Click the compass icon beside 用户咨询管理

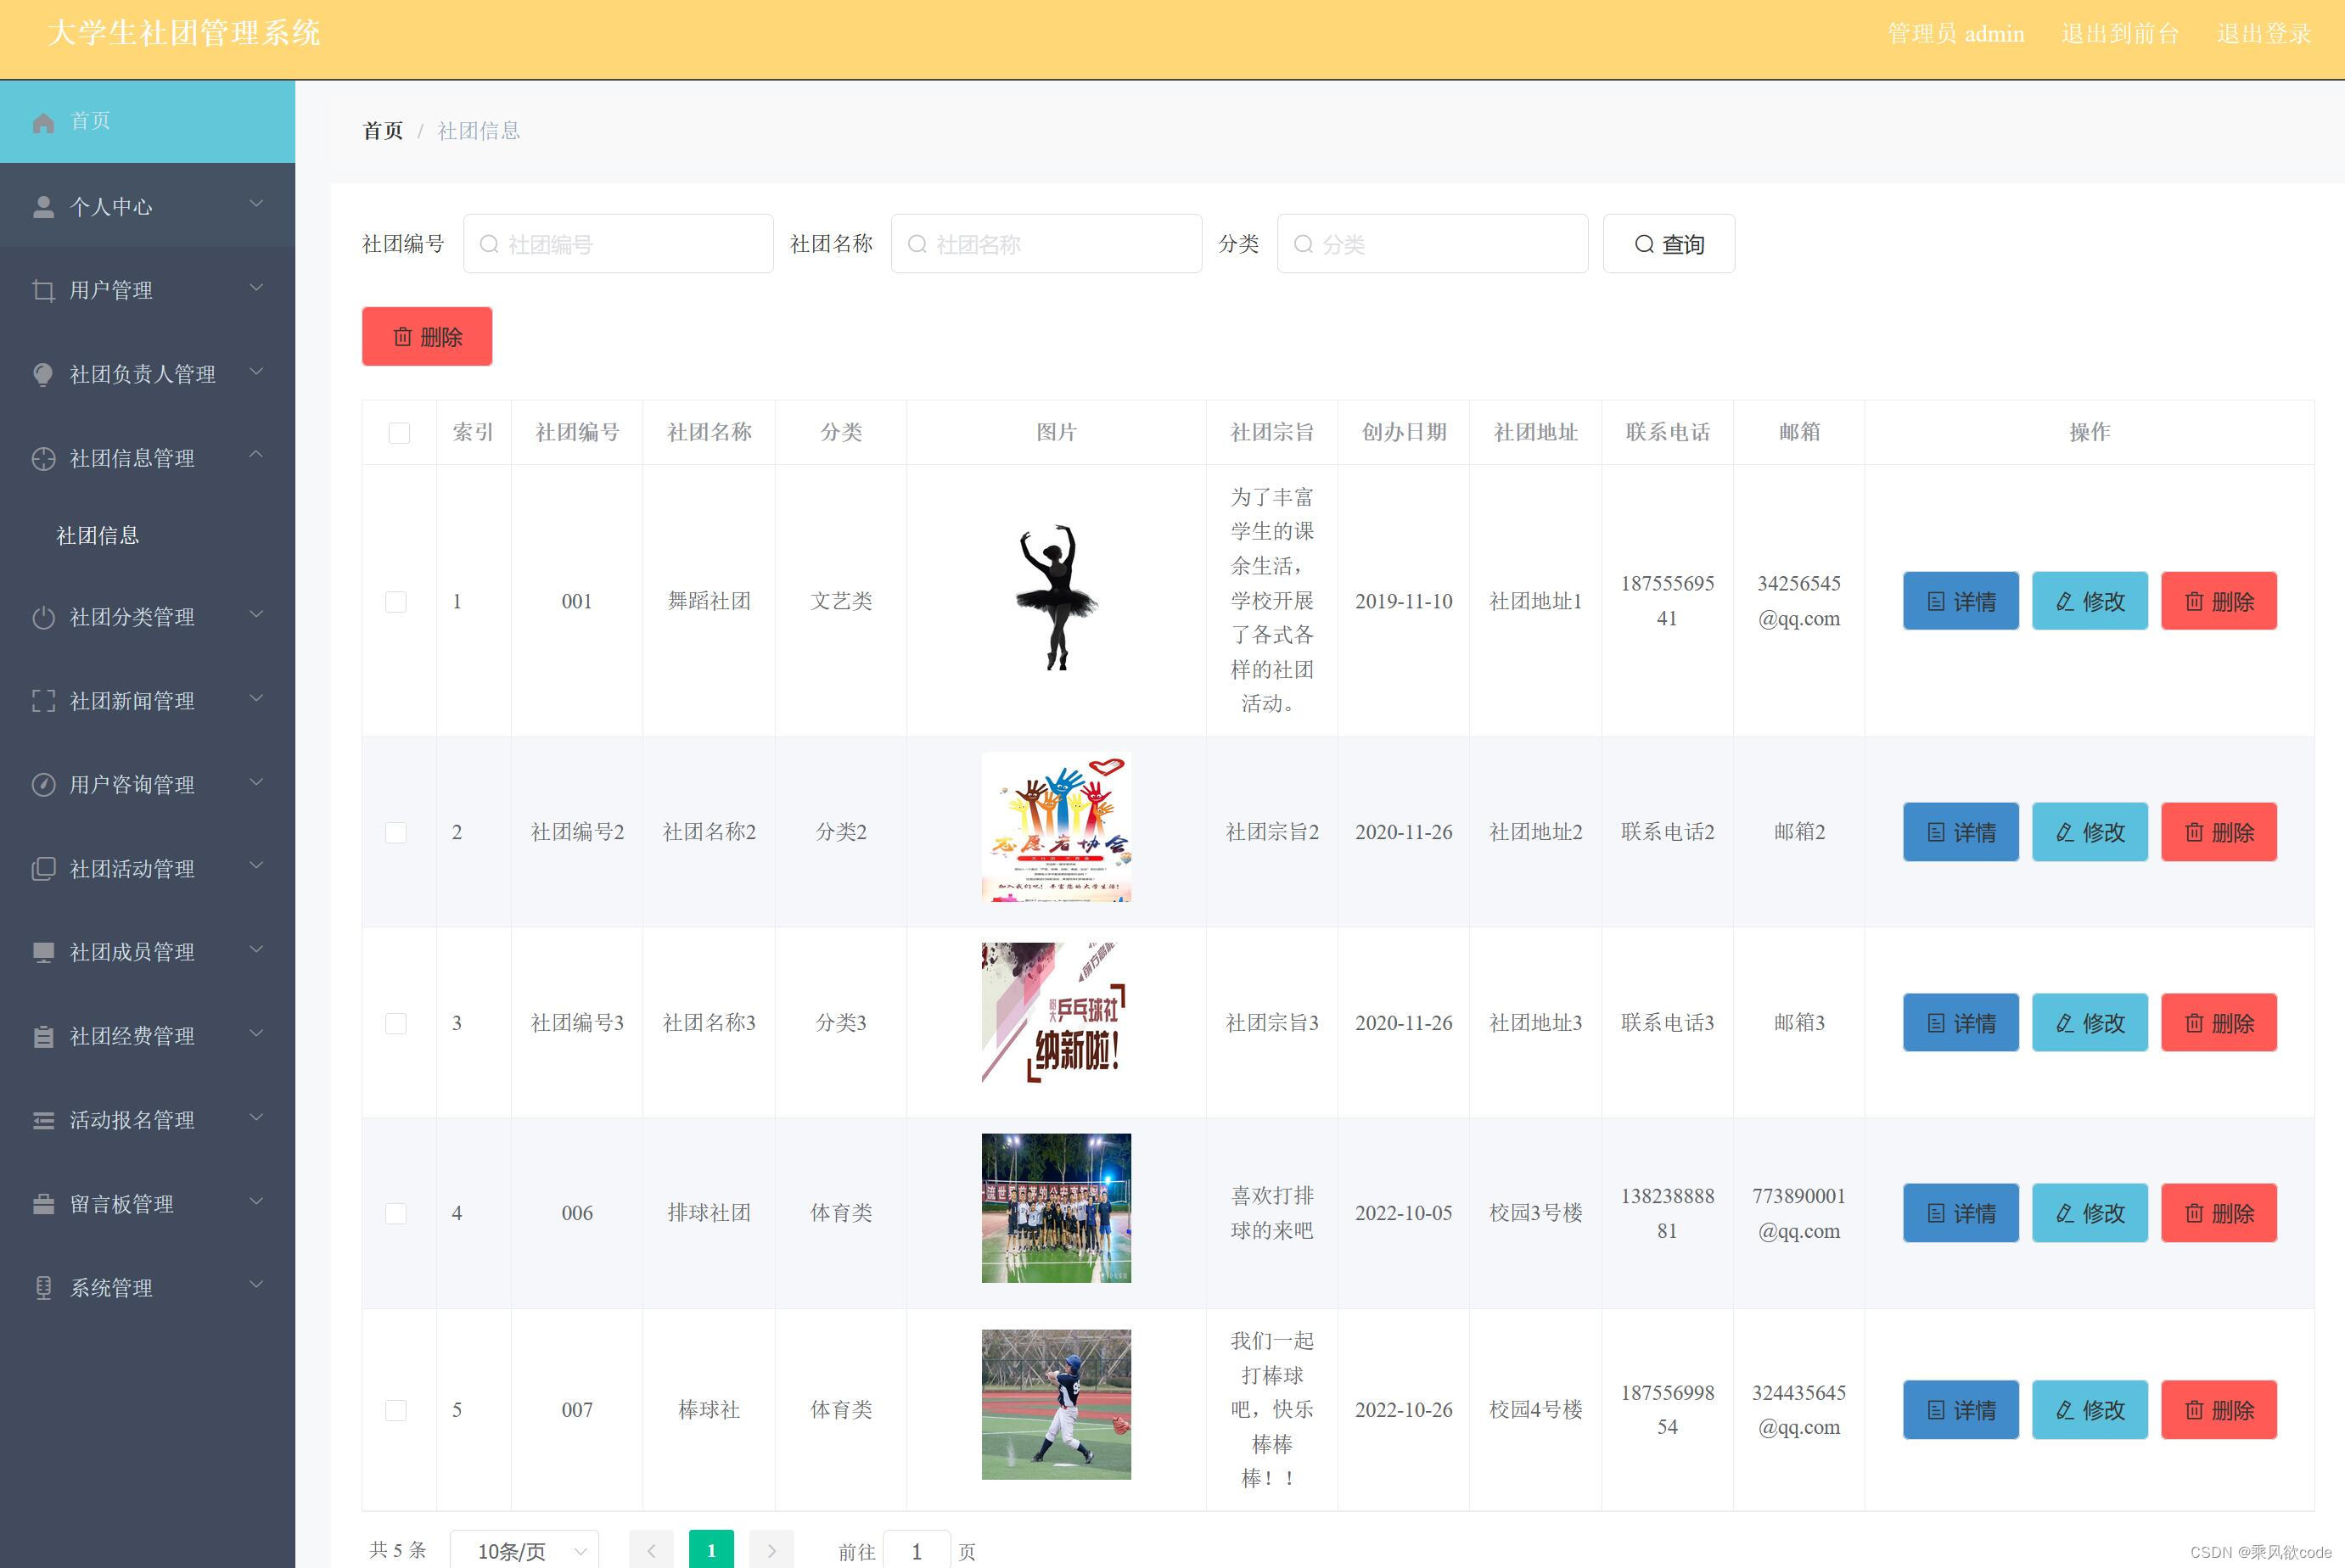(x=43, y=785)
